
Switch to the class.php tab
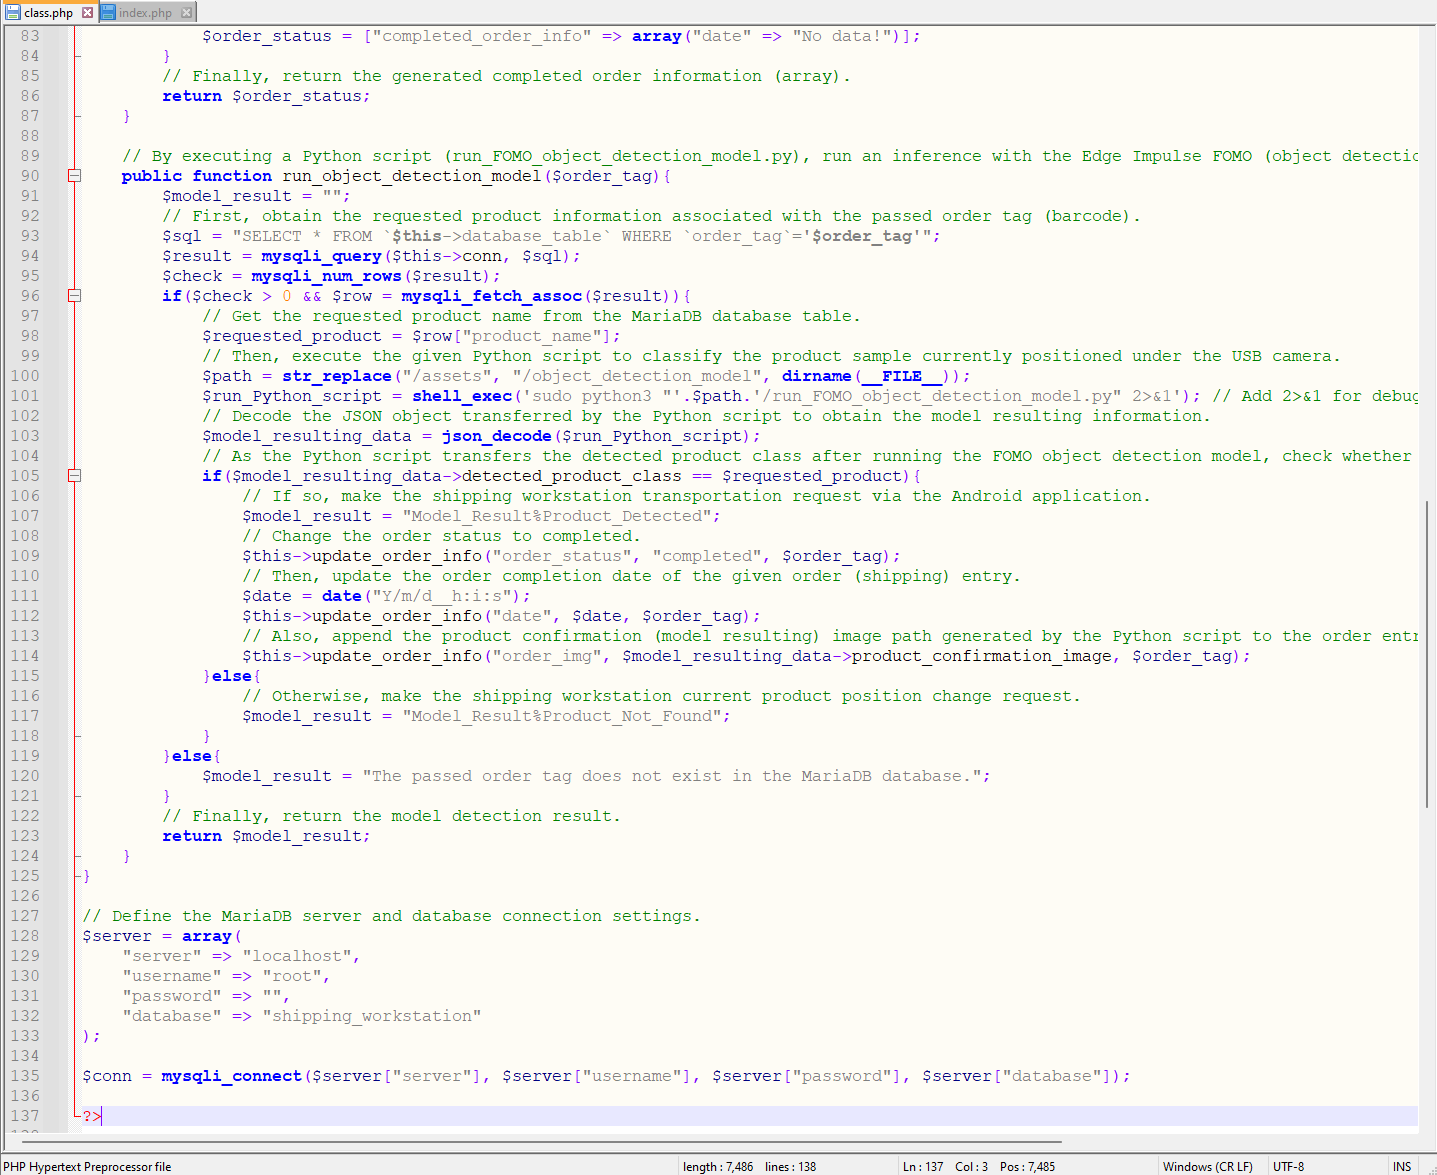(49, 12)
